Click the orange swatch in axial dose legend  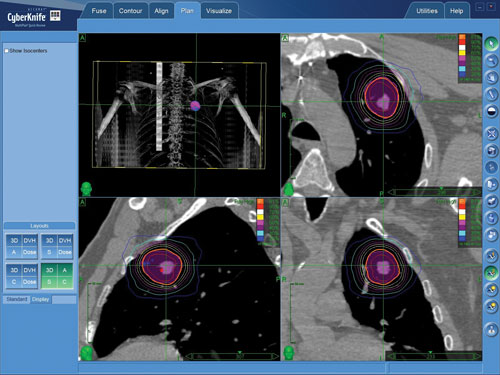click(462, 38)
